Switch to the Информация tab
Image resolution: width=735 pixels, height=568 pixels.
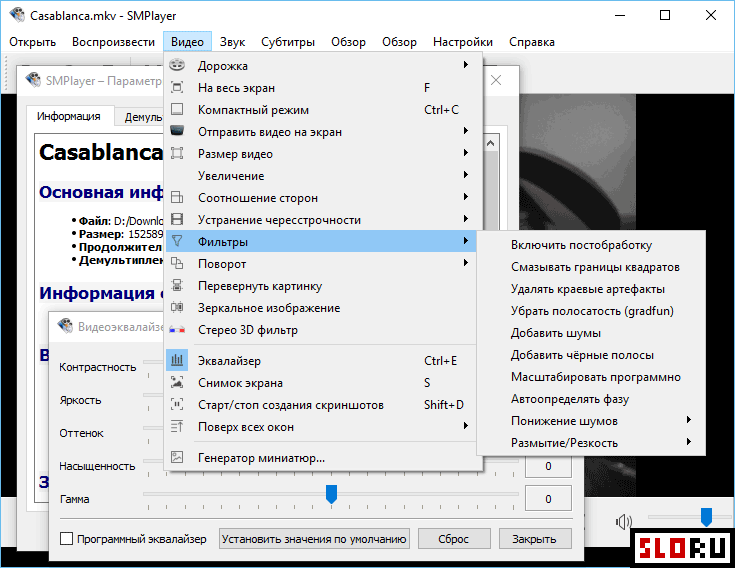[x=69, y=116]
